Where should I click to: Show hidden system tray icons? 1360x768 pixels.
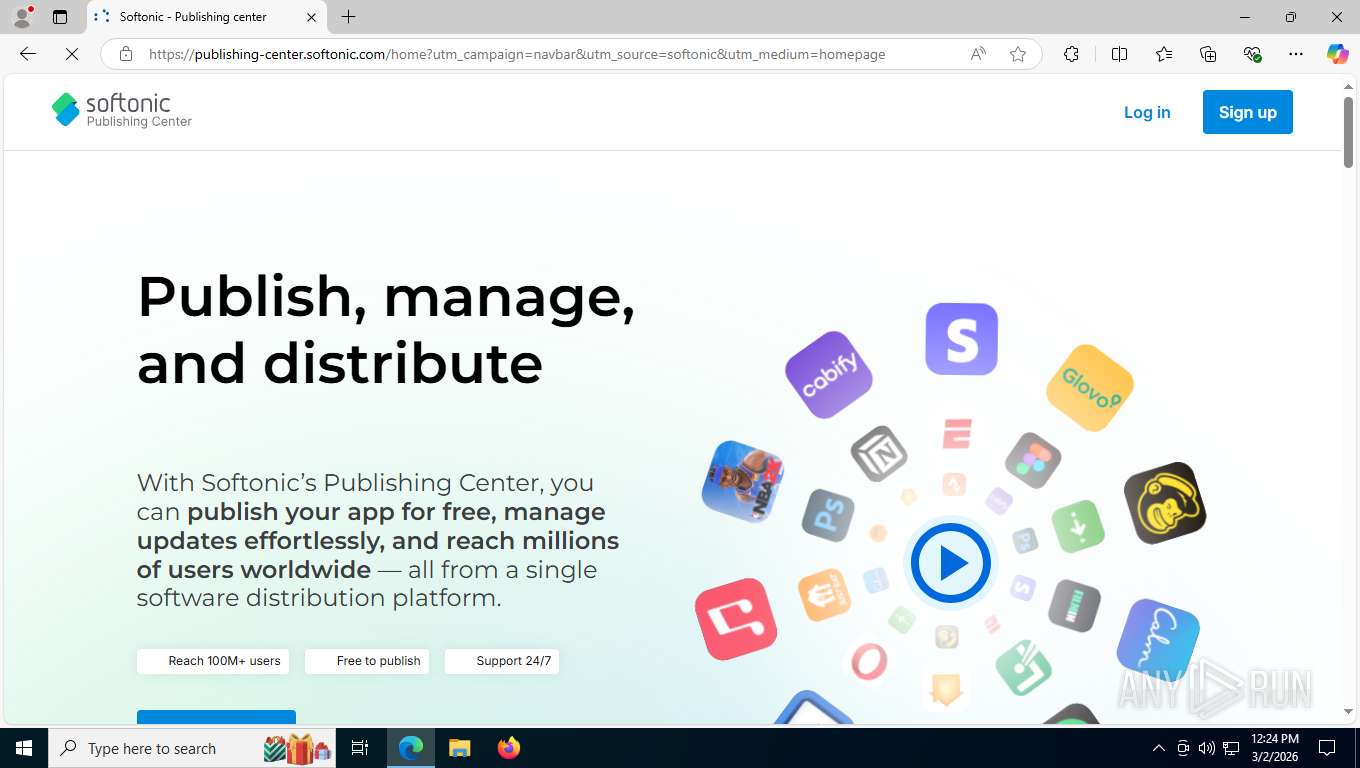tap(1159, 748)
